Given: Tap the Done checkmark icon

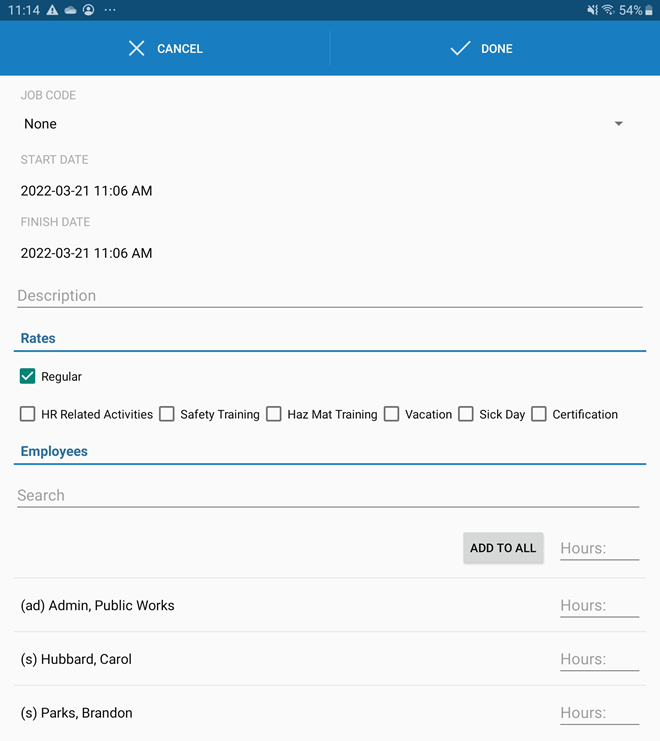Looking at the screenshot, I should pos(460,48).
